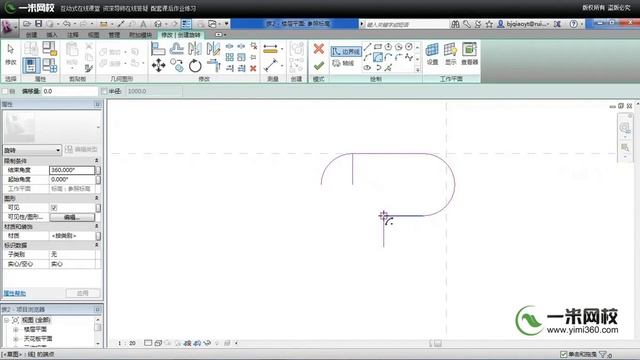The height and width of the screenshot is (360, 640).
Task: Click the Save disk icon
Action: click(38, 24)
